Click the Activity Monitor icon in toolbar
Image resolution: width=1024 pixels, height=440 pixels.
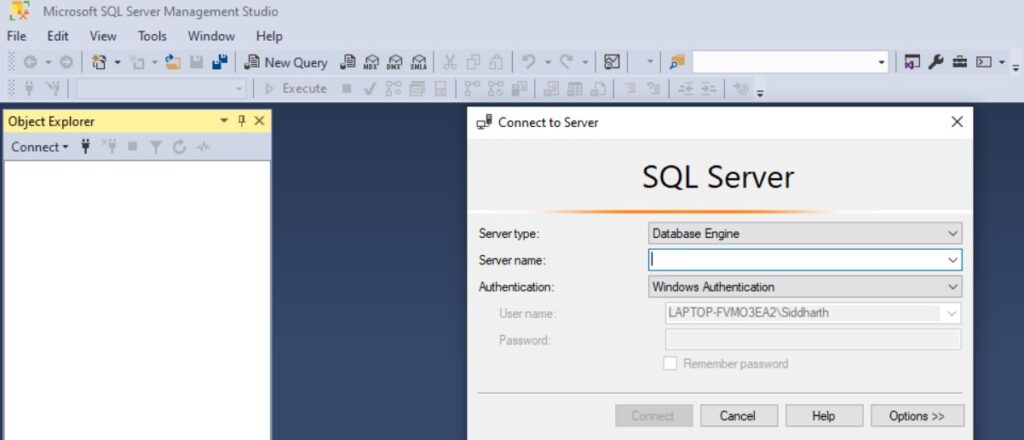(612, 62)
